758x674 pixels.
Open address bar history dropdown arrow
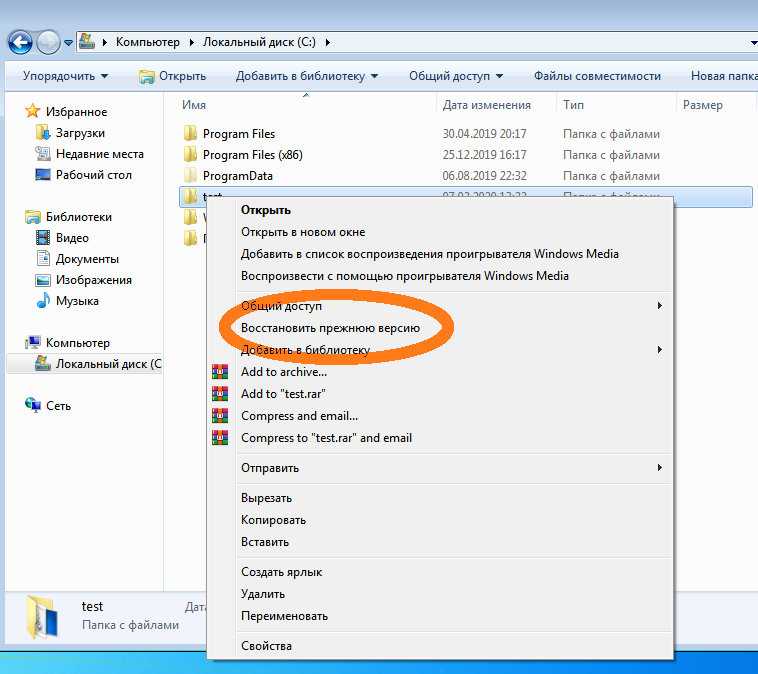tap(753, 43)
